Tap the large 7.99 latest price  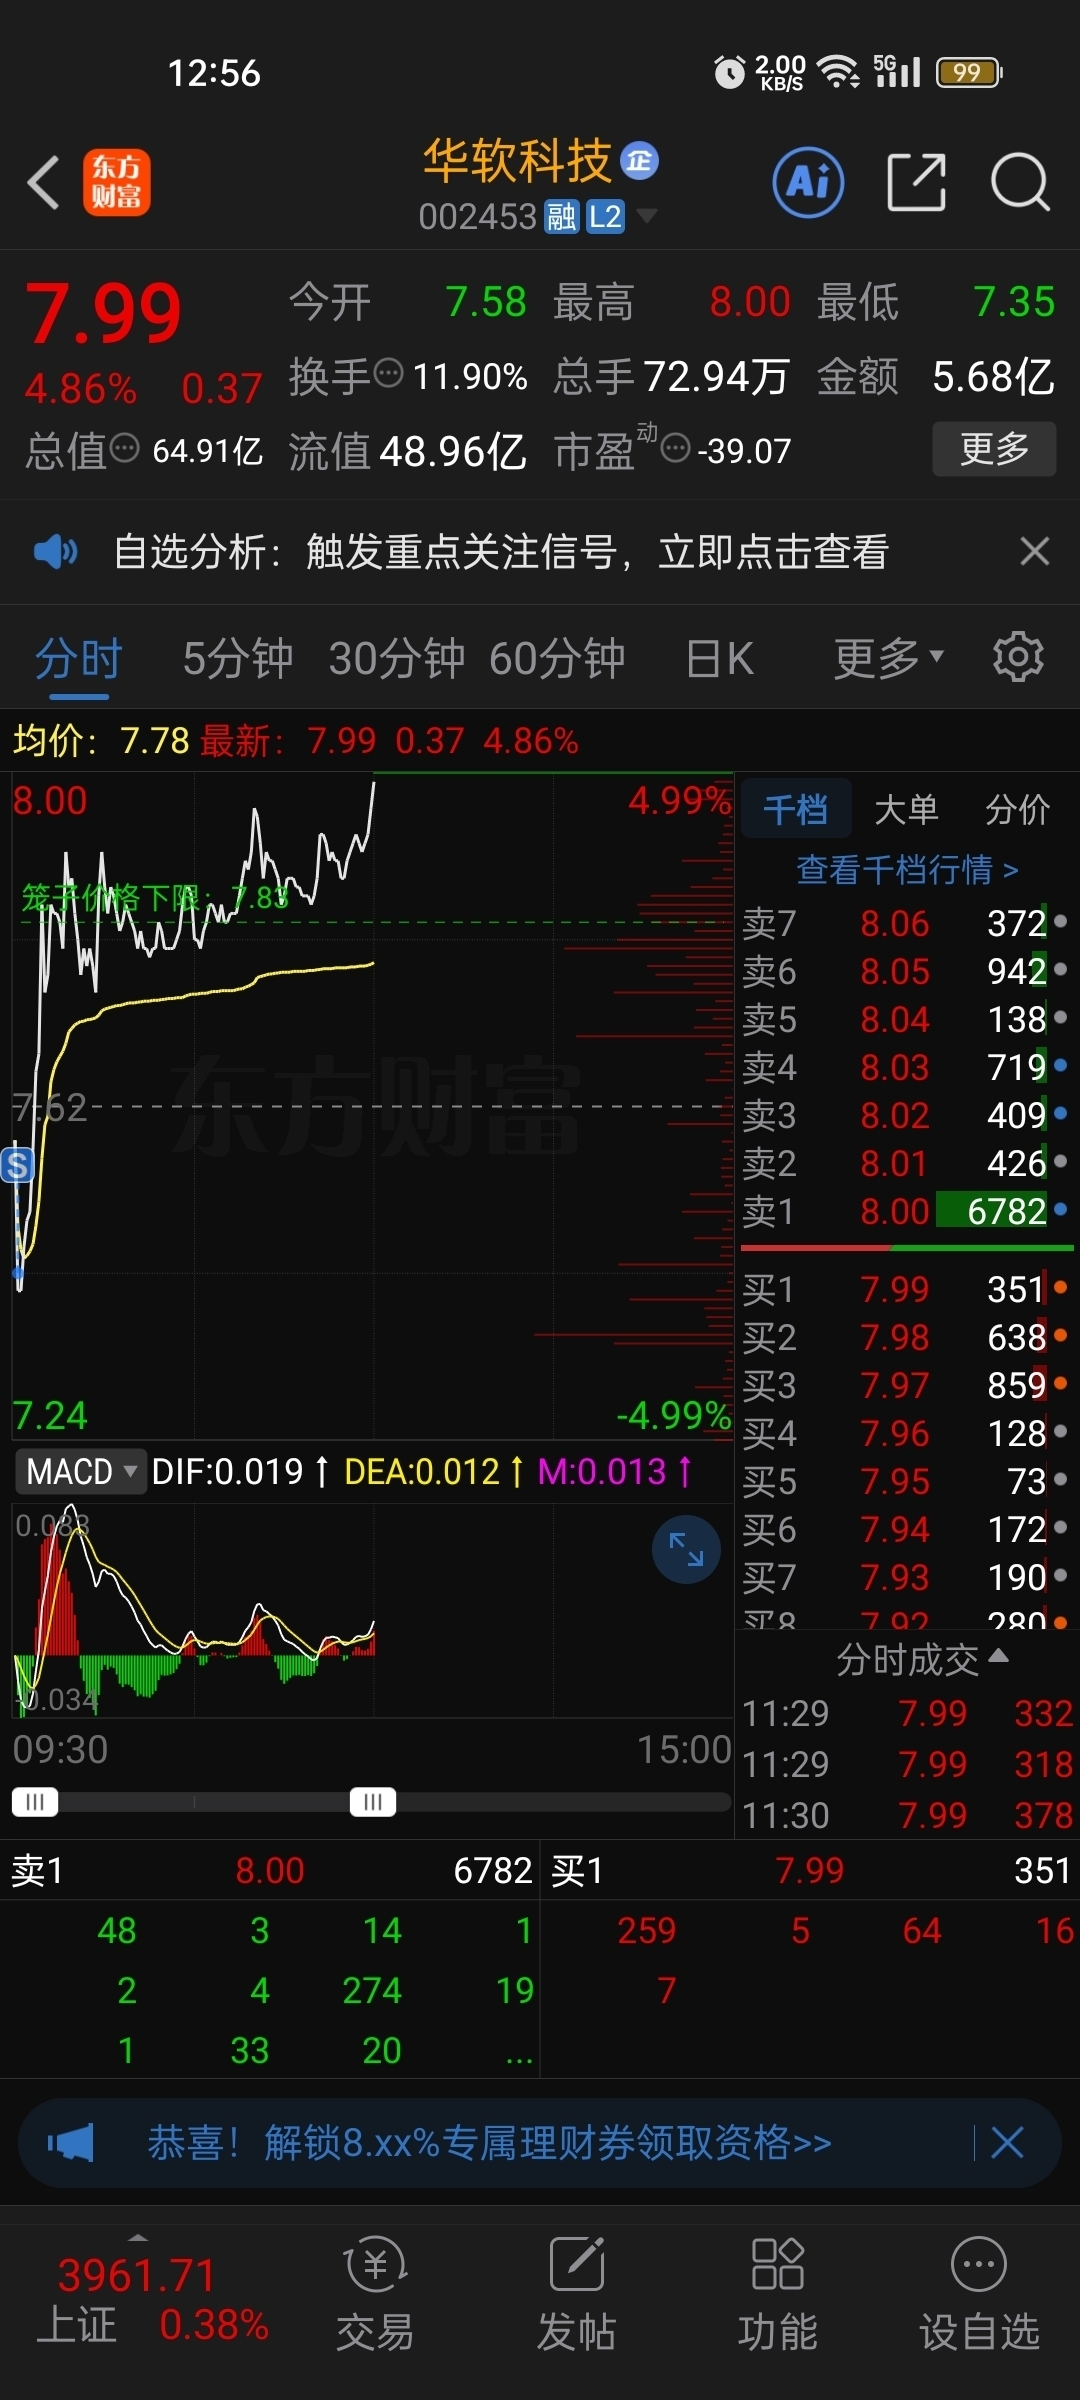point(103,314)
